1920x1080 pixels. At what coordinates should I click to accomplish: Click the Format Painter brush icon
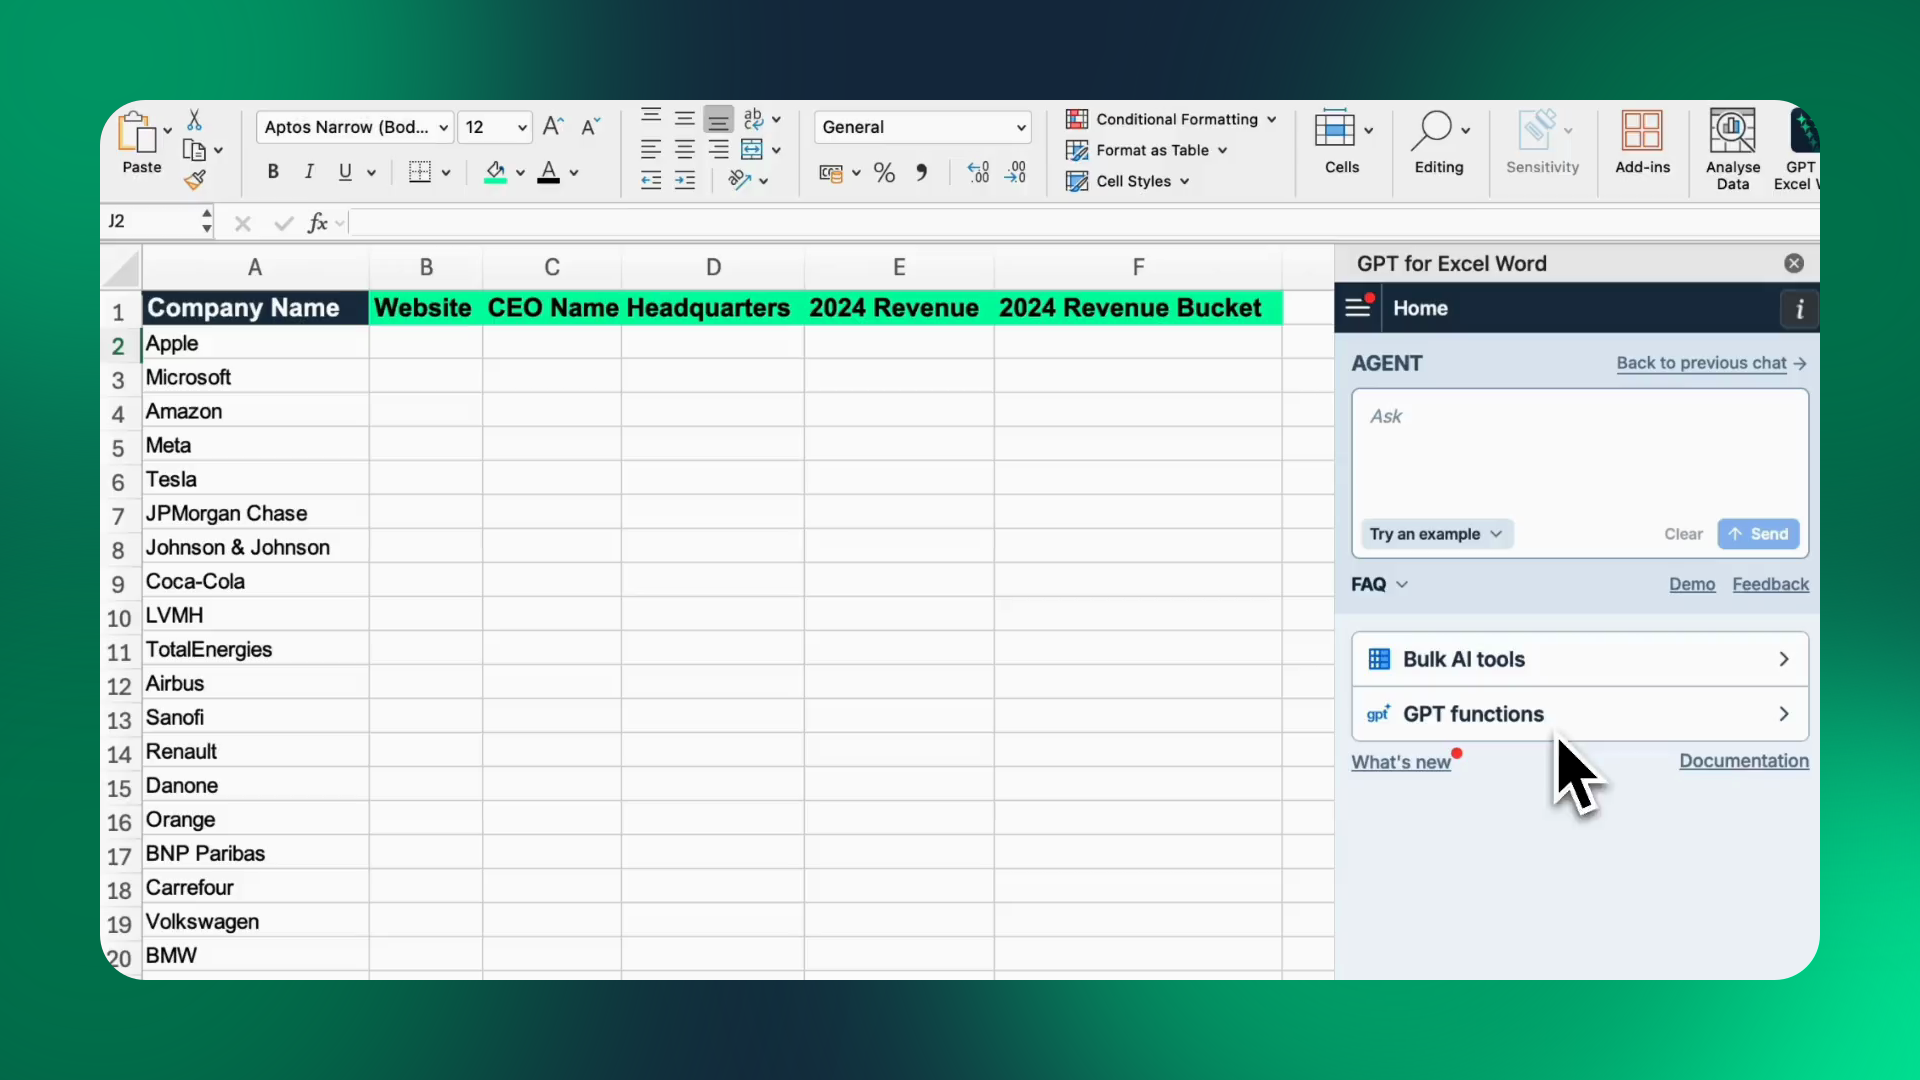(x=195, y=180)
